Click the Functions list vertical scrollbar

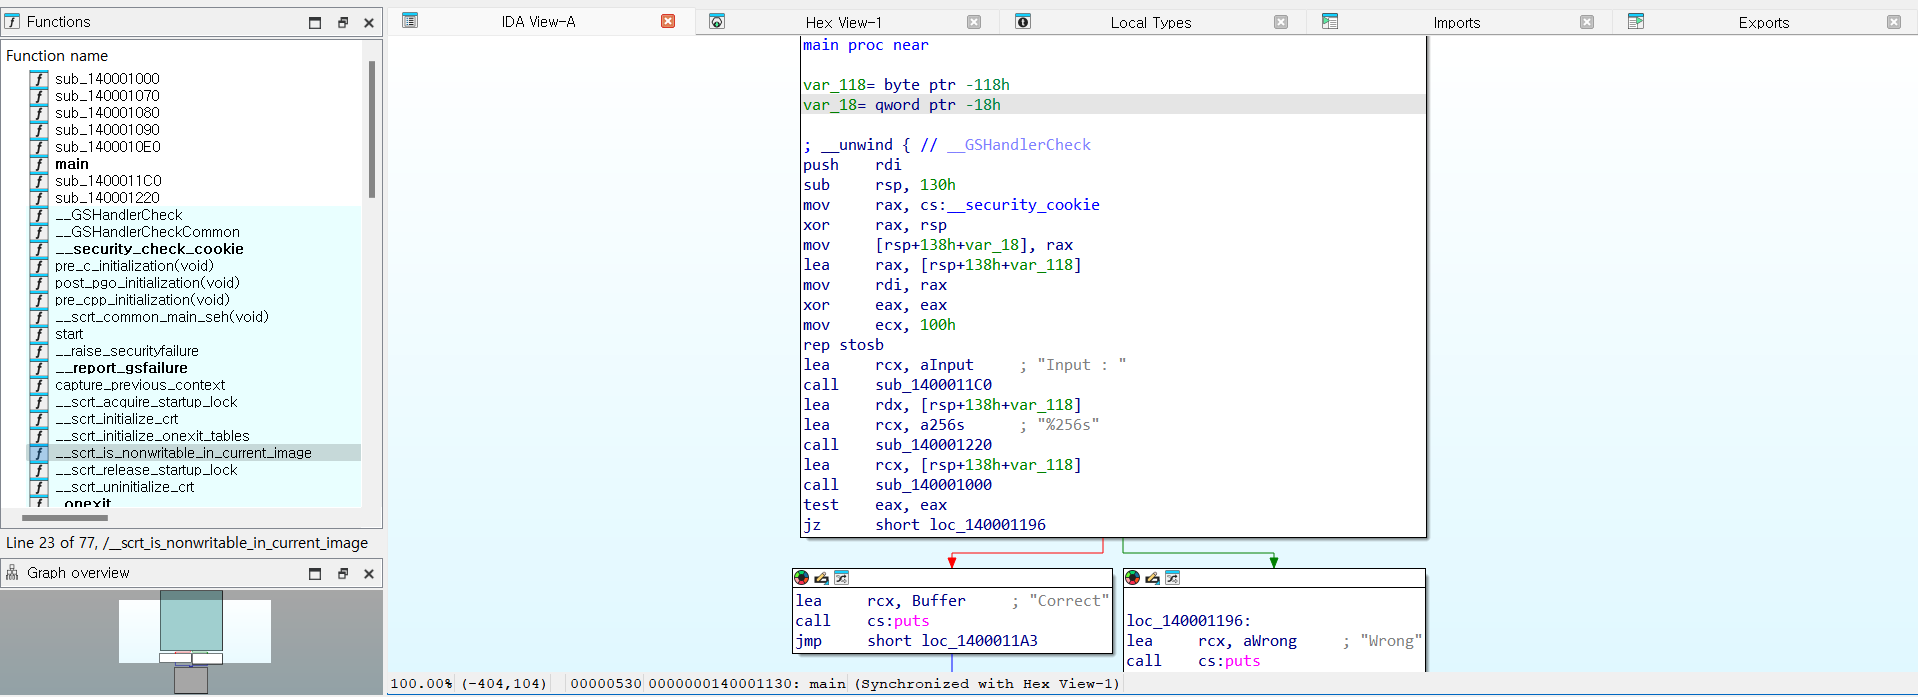(x=372, y=130)
